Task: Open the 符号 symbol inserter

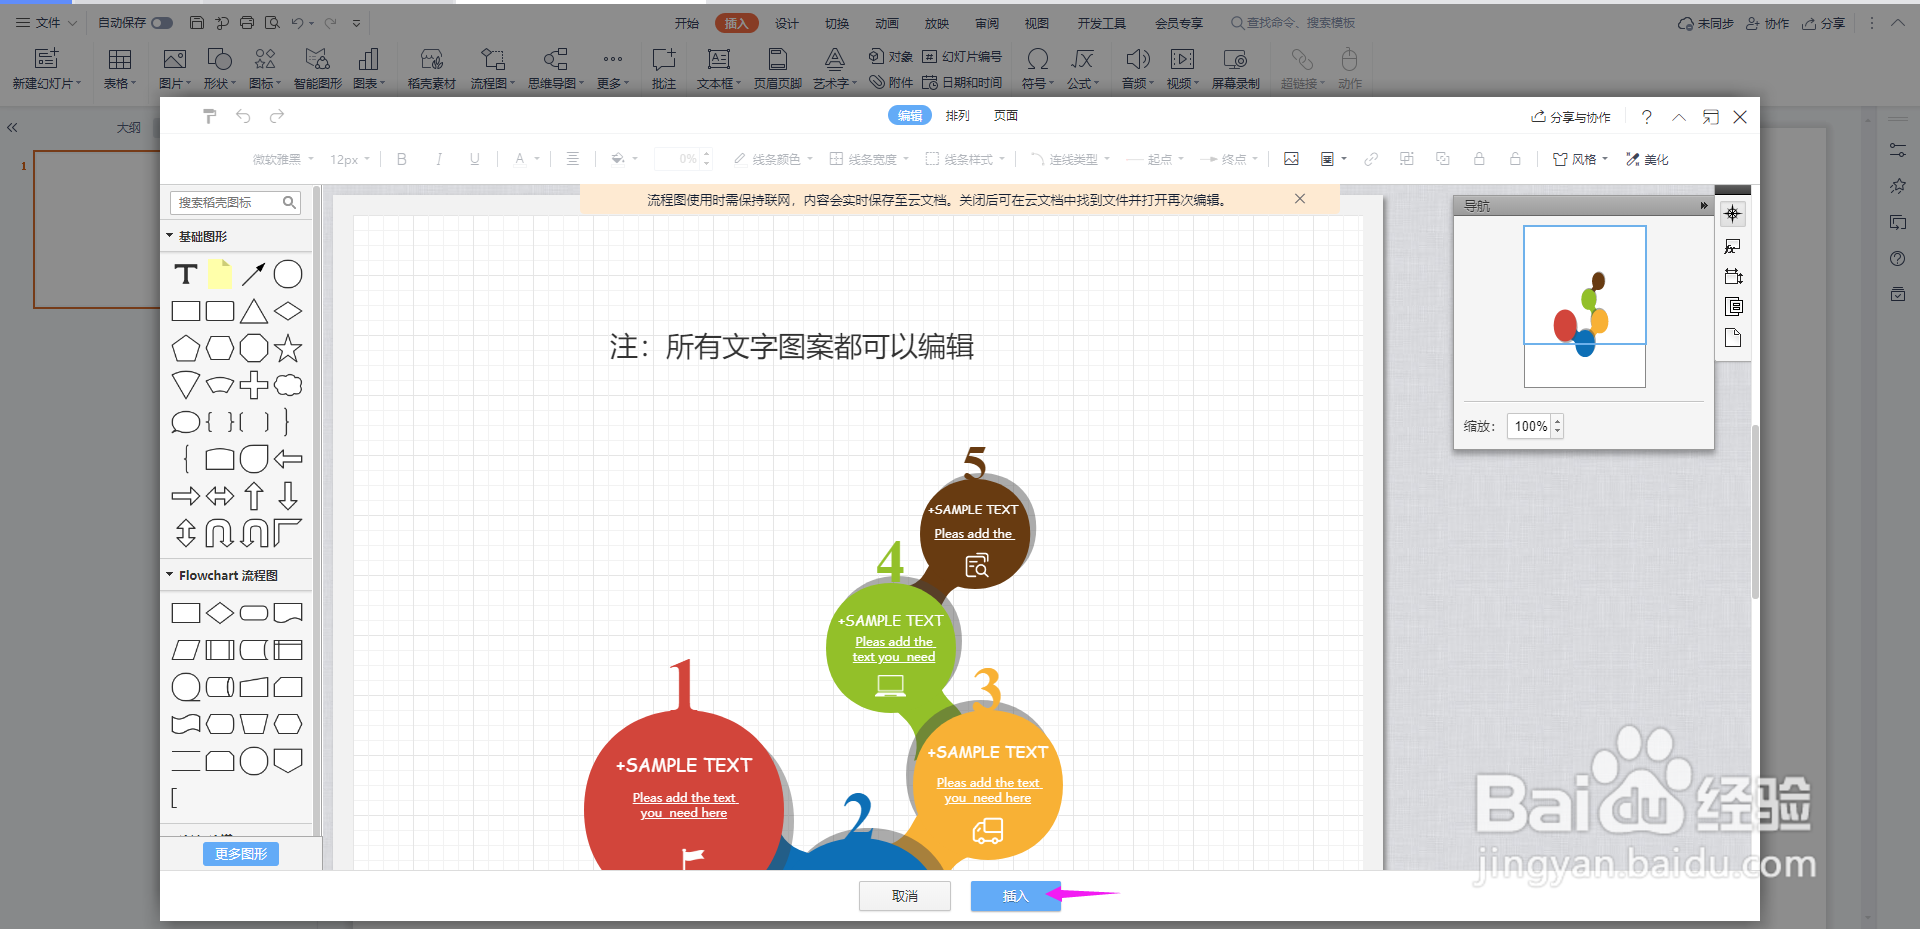Action: pos(1037,68)
